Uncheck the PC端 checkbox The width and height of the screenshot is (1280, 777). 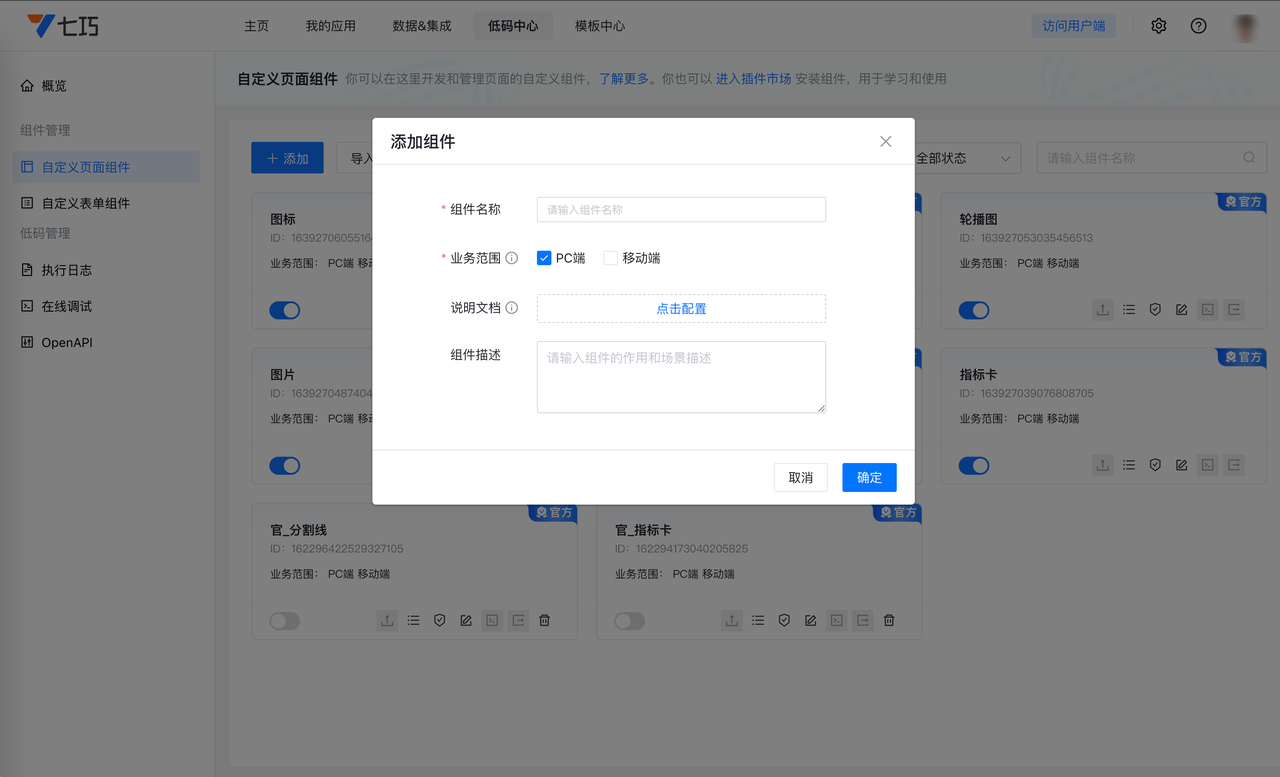[x=544, y=258]
